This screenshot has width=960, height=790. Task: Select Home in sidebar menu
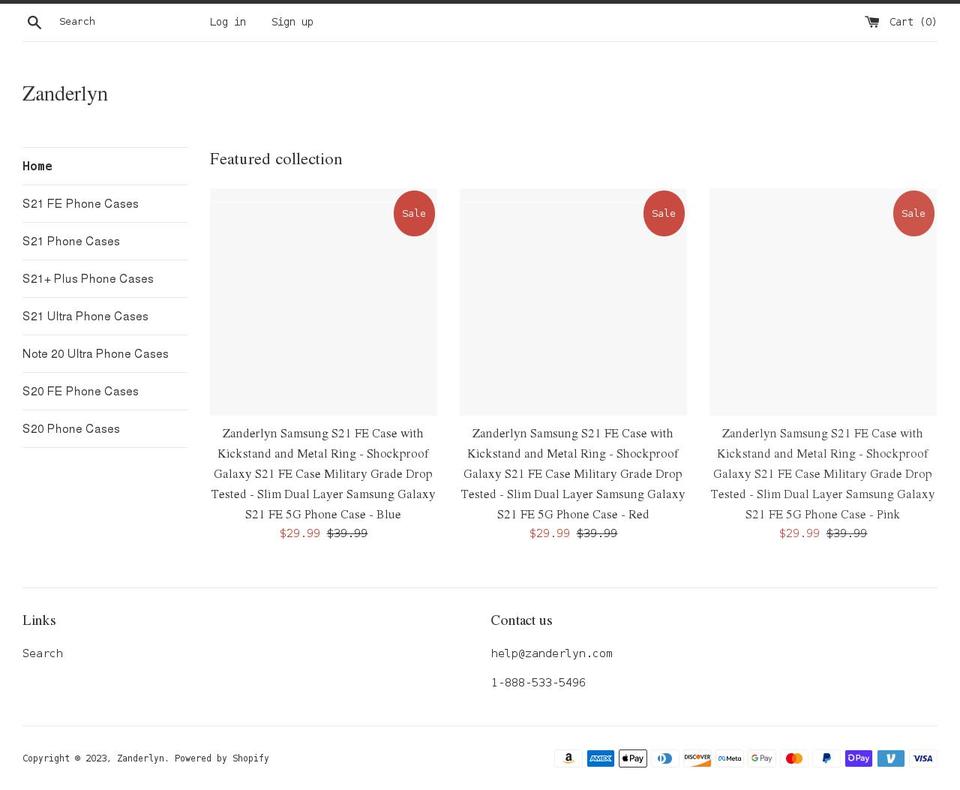click(x=37, y=166)
